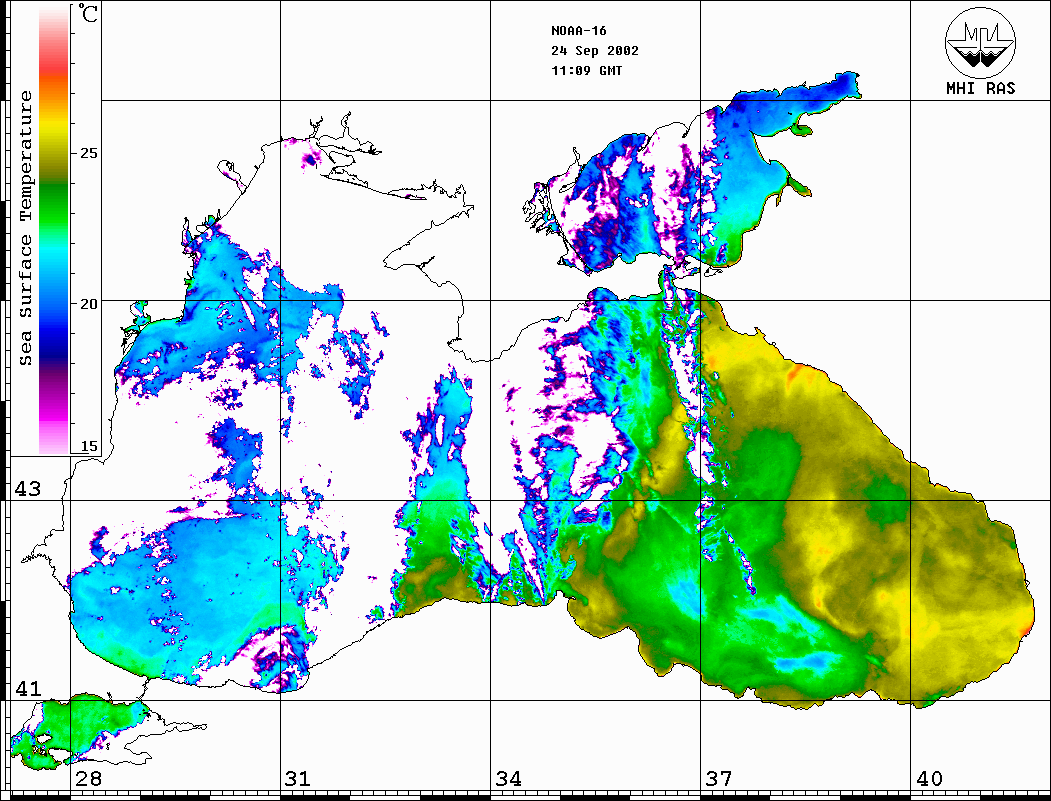Image resolution: width=1051 pixels, height=801 pixels.
Task: Select the time '11:09 GMT'
Action: [586, 71]
